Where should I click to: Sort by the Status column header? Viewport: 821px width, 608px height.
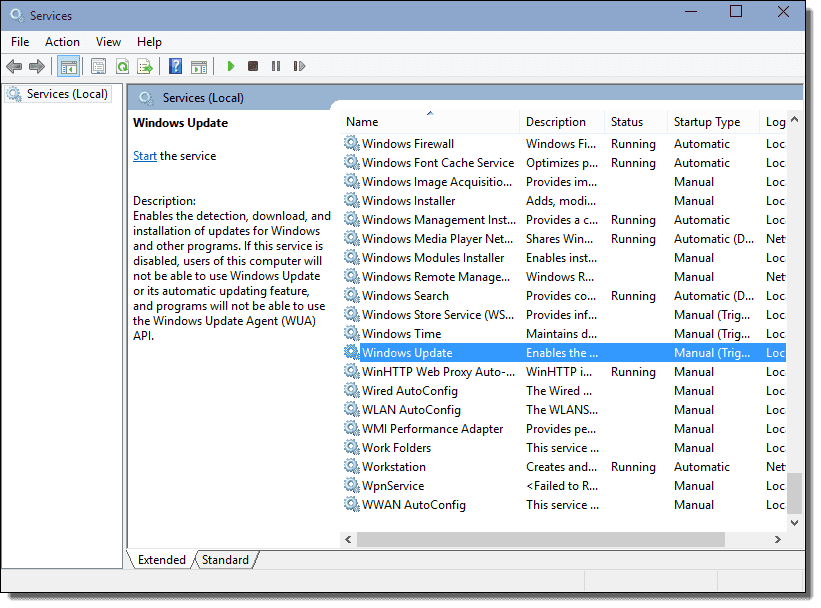click(627, 122)
